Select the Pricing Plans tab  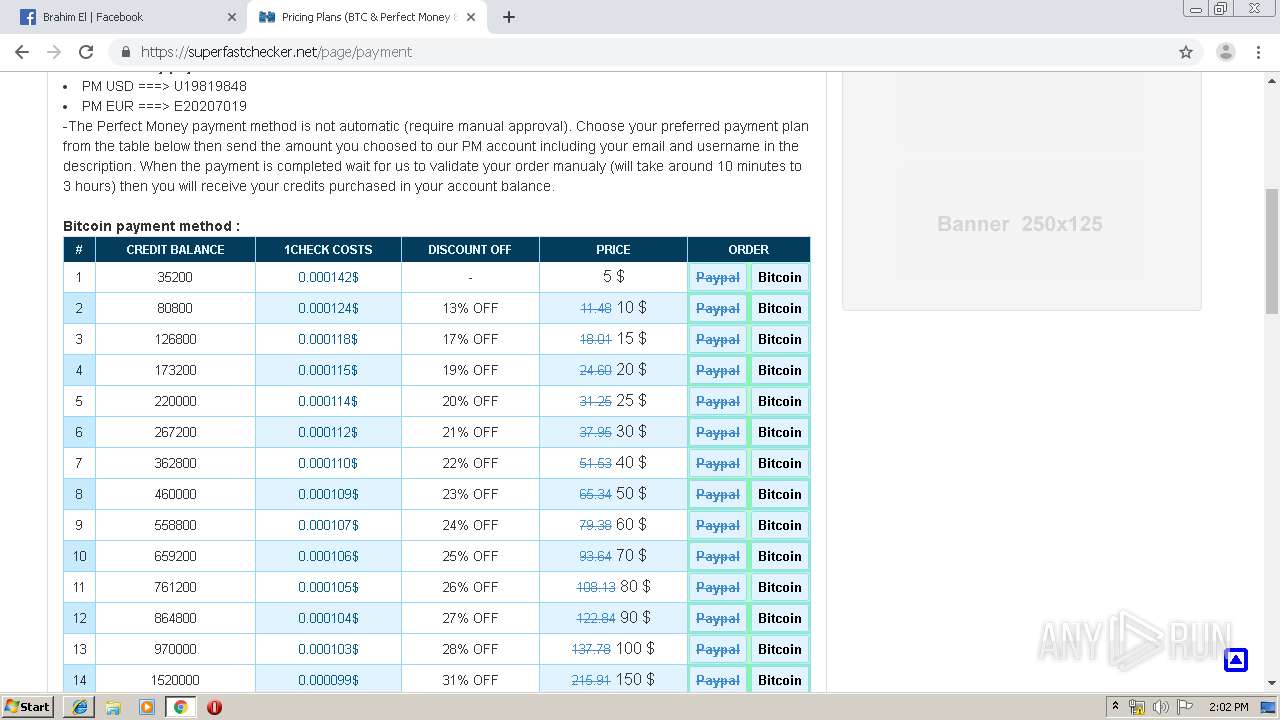coord(366,17)
